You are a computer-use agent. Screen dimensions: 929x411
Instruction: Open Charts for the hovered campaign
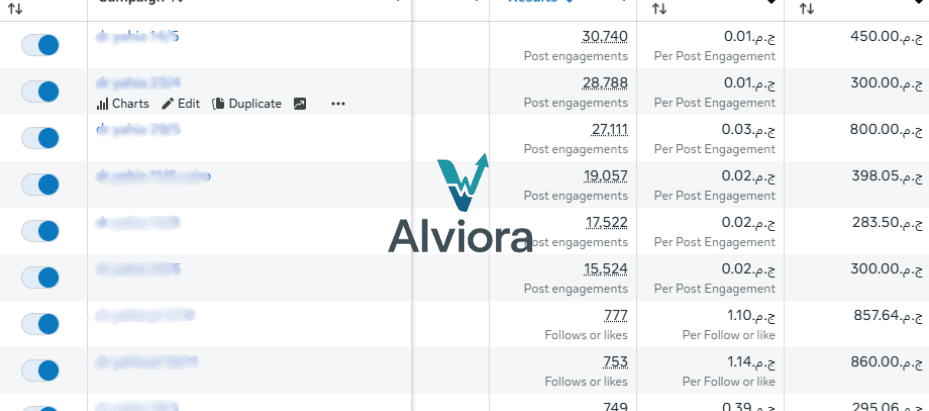pos(122,103)
